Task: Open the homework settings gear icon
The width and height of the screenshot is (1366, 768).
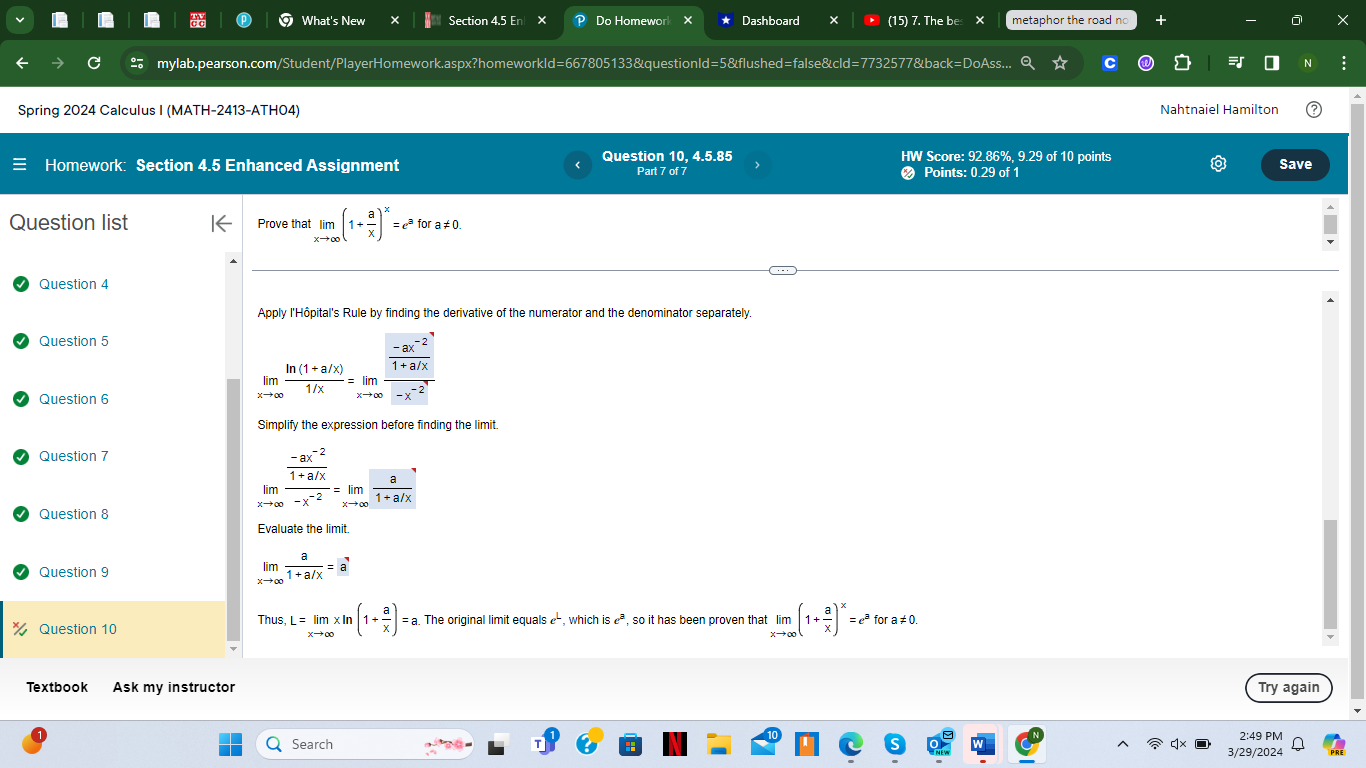Action: pyautogui.click(x=1218, y=164)
